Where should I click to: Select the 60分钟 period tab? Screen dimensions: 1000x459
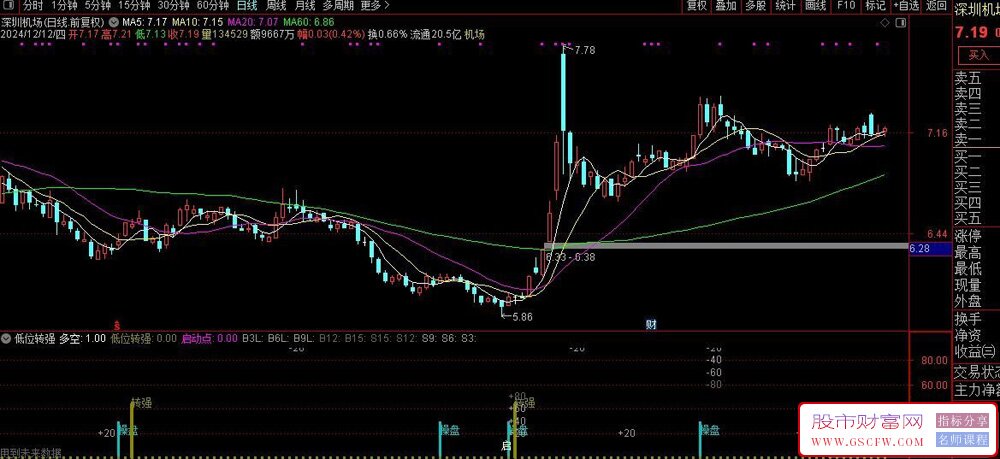point(212,6)
